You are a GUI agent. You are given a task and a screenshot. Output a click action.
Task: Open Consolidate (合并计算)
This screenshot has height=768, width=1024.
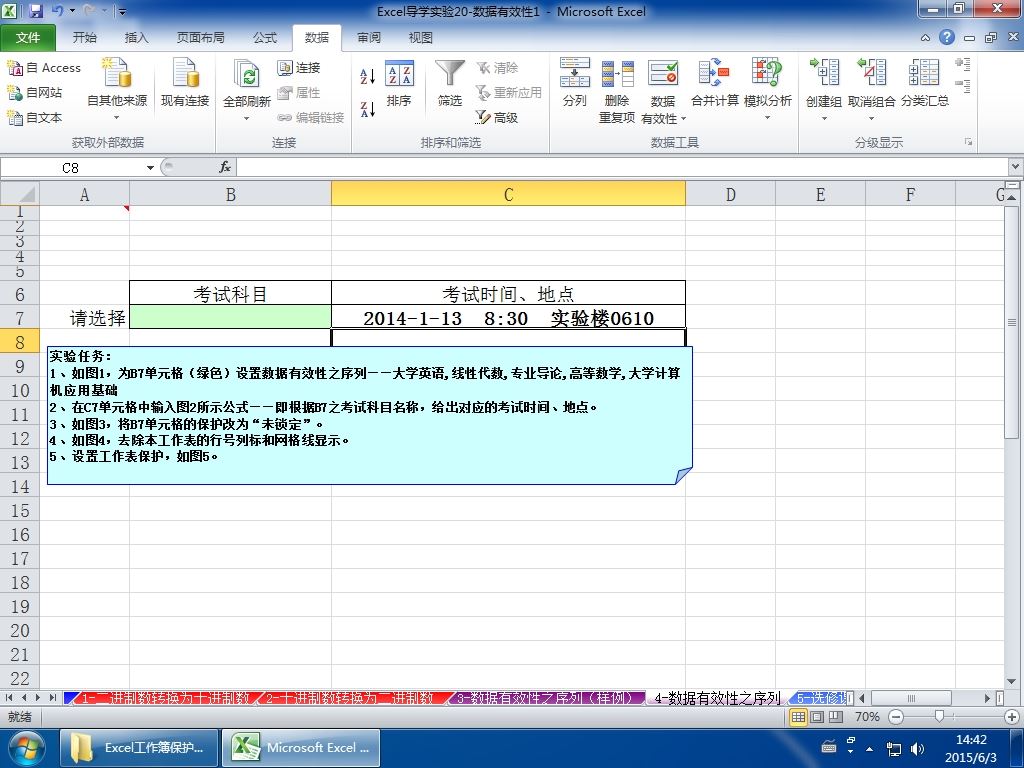714,83
